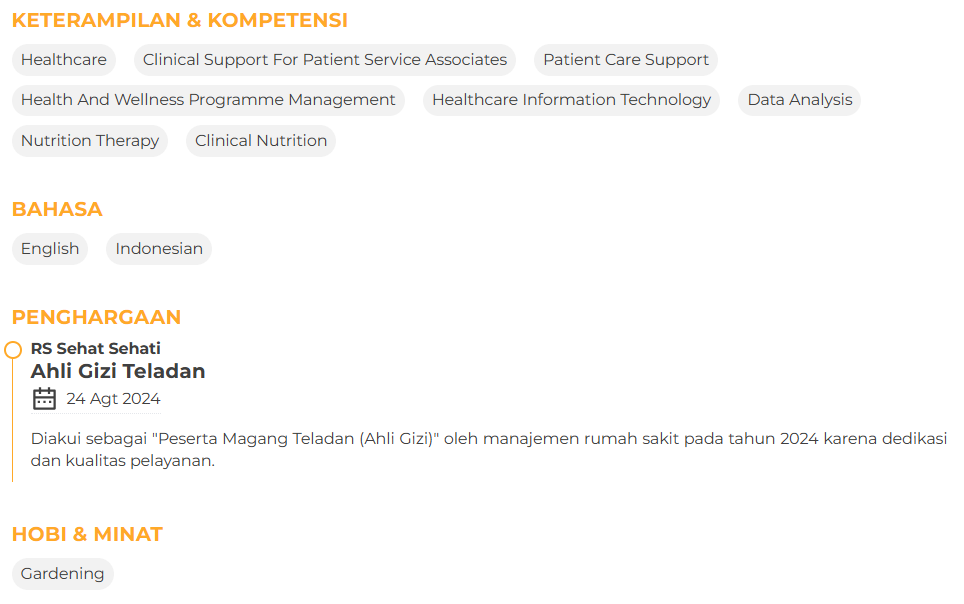
Task: Select Healthcare Information Technology tag
Action: click(x=571, y=100)
